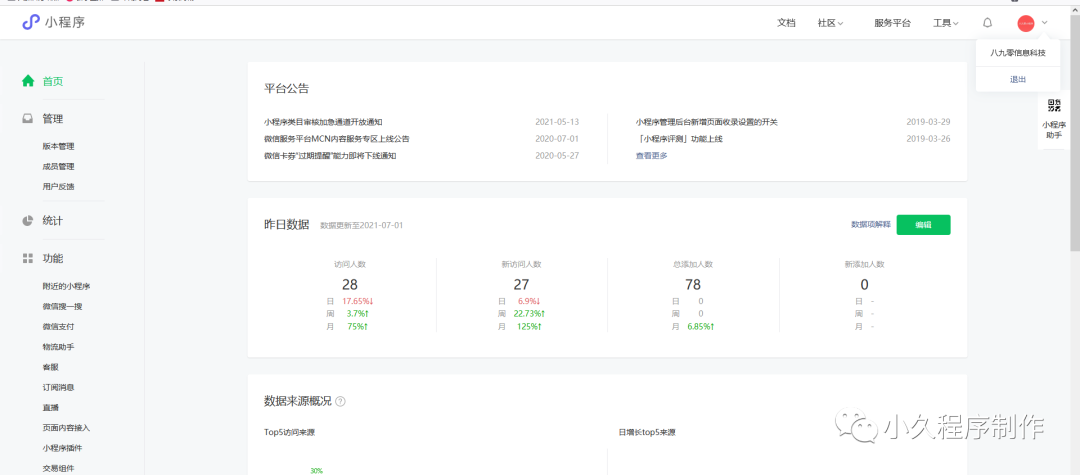Screen dimensions: 1080x475
Task: Open 服务平台 in the top navigation
Action: pyautogui.click(x=892, y=22)
